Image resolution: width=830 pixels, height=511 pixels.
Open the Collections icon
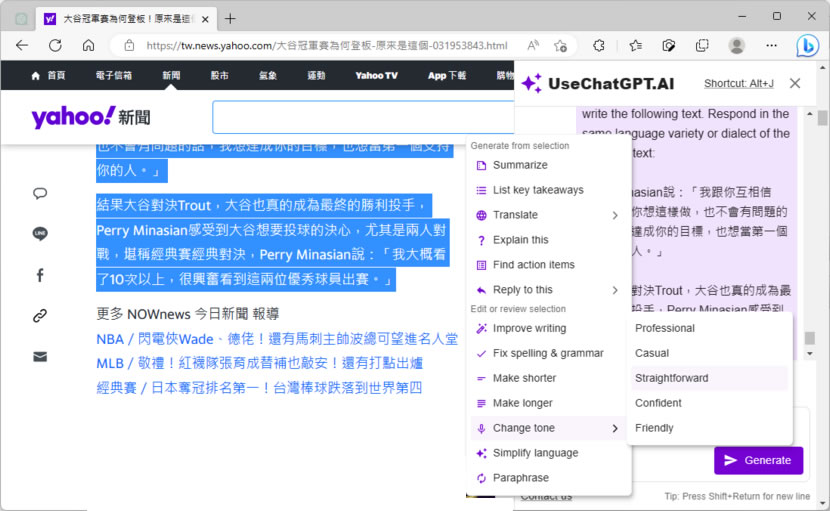(x=702, y=46)
